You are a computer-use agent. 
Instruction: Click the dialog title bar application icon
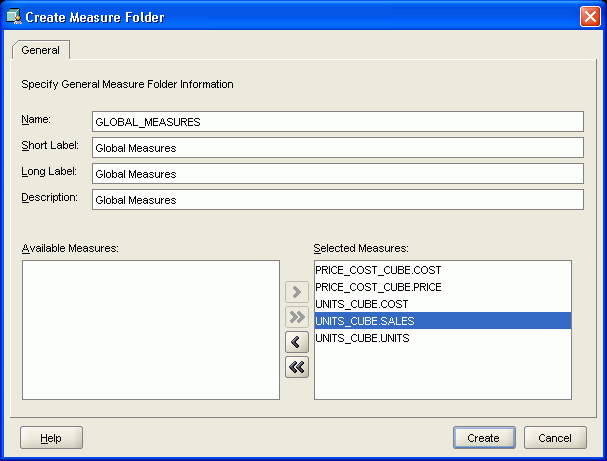(13, 16)
